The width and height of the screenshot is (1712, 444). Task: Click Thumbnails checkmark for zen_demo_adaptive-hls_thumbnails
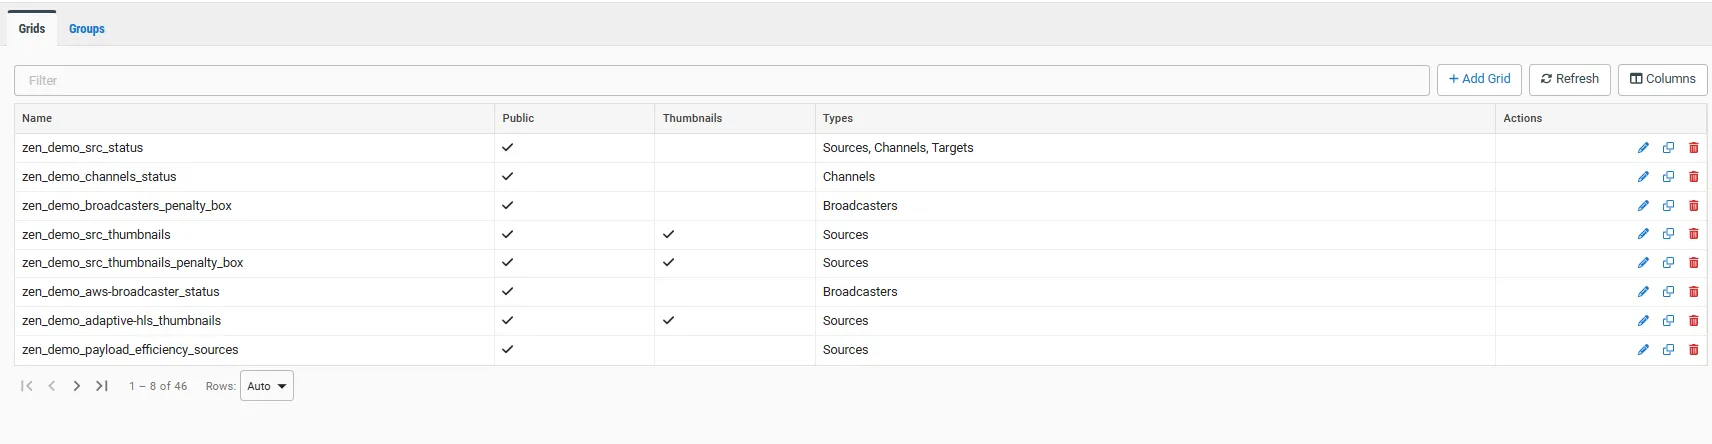click(668, 320)
